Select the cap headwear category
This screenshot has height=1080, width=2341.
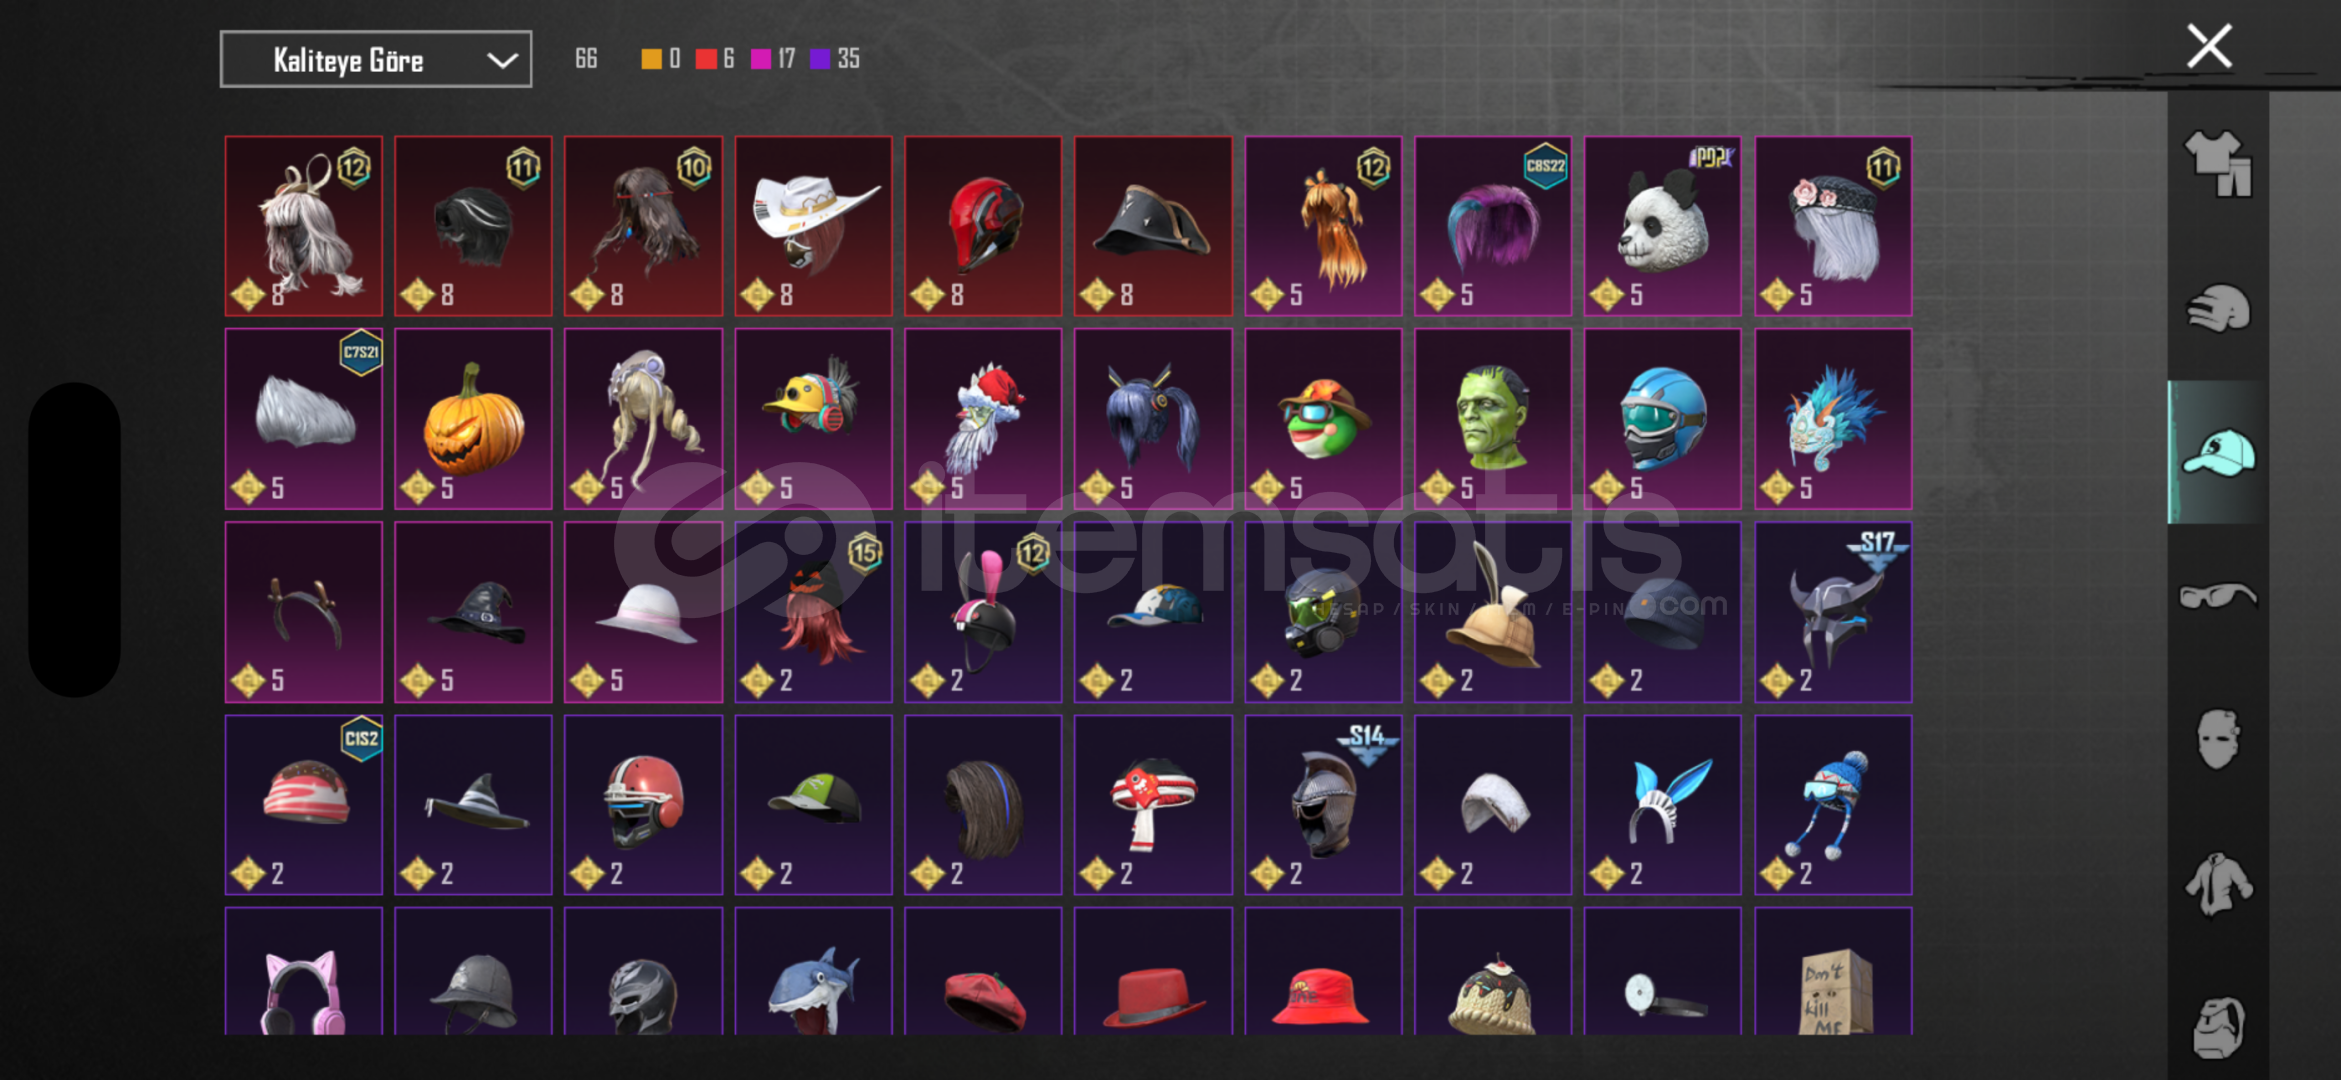point(2218,453)
